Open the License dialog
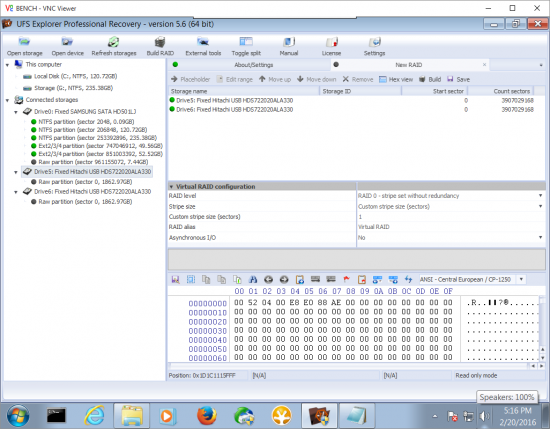Screen dimensions: 550x429 coord(331,46)
